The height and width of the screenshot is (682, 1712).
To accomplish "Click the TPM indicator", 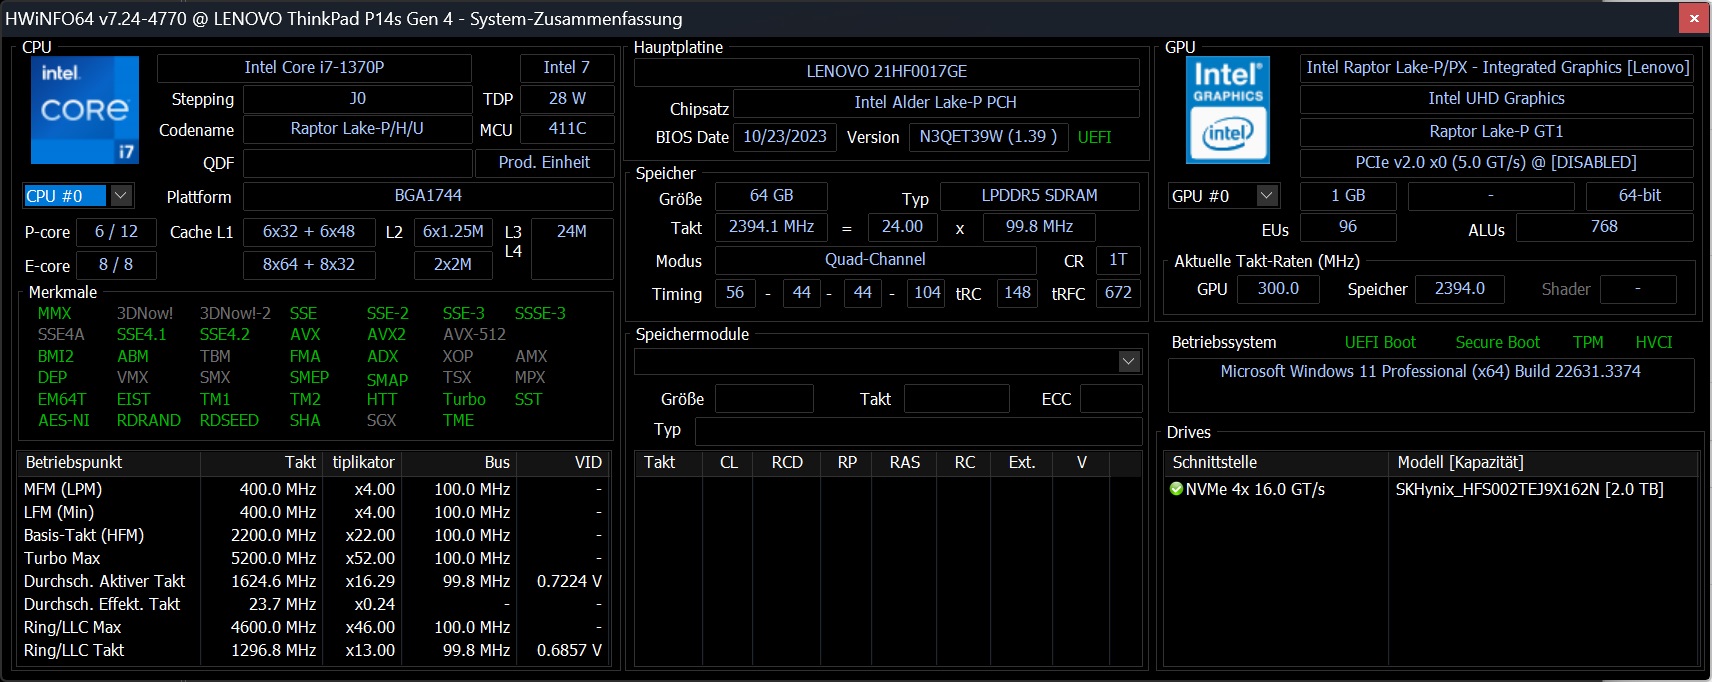I will (x=1588, y=342).
